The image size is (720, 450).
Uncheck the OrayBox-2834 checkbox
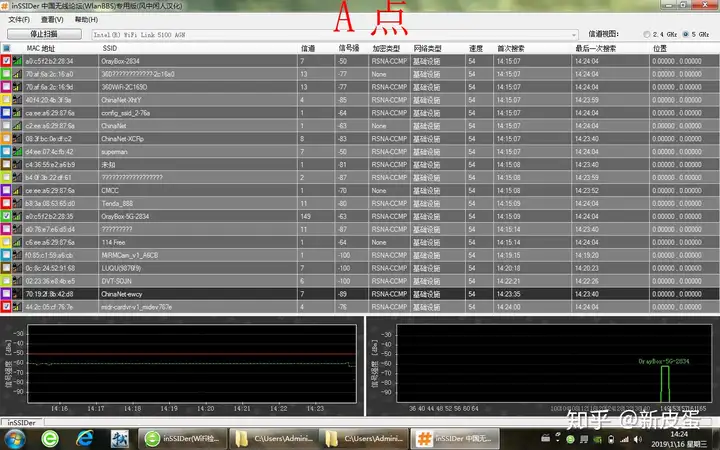tap(6, 61)
